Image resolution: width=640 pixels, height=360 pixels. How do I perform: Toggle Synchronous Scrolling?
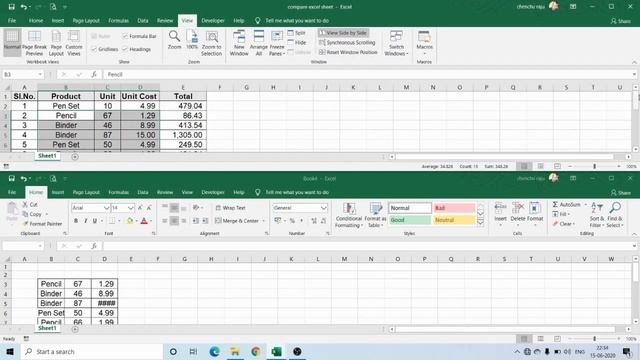point(347,42)
